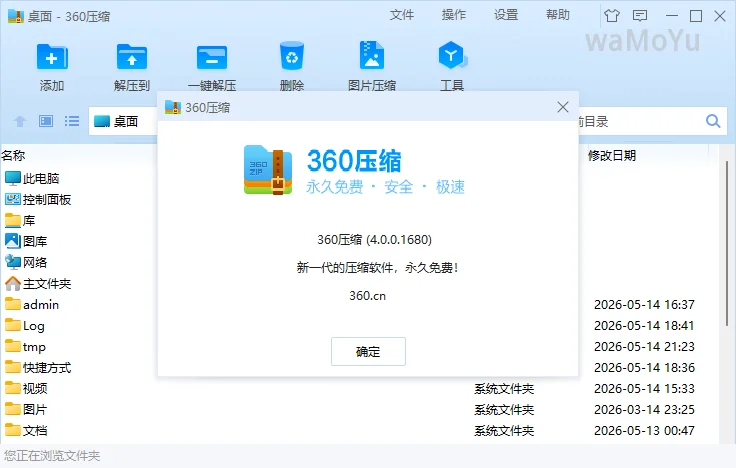Select the 图库 gallery icon

click(x=13, y=241)
